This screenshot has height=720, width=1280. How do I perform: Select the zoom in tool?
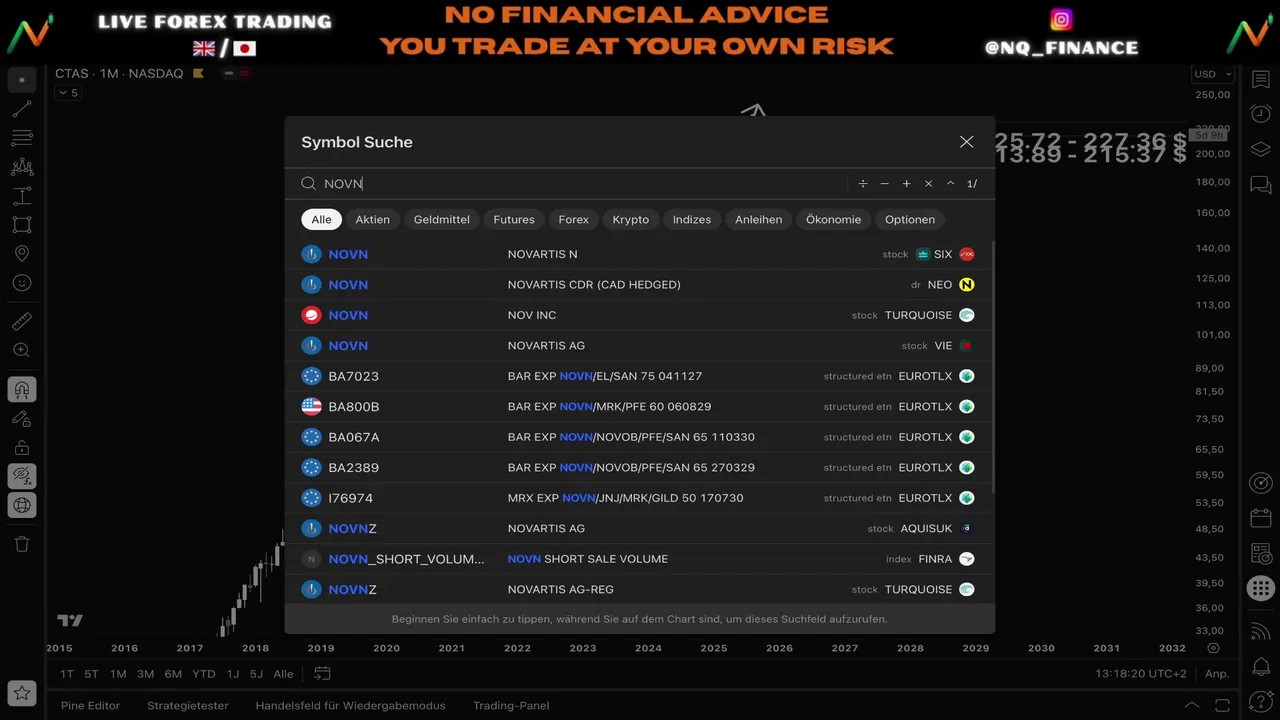pos(22,350)
